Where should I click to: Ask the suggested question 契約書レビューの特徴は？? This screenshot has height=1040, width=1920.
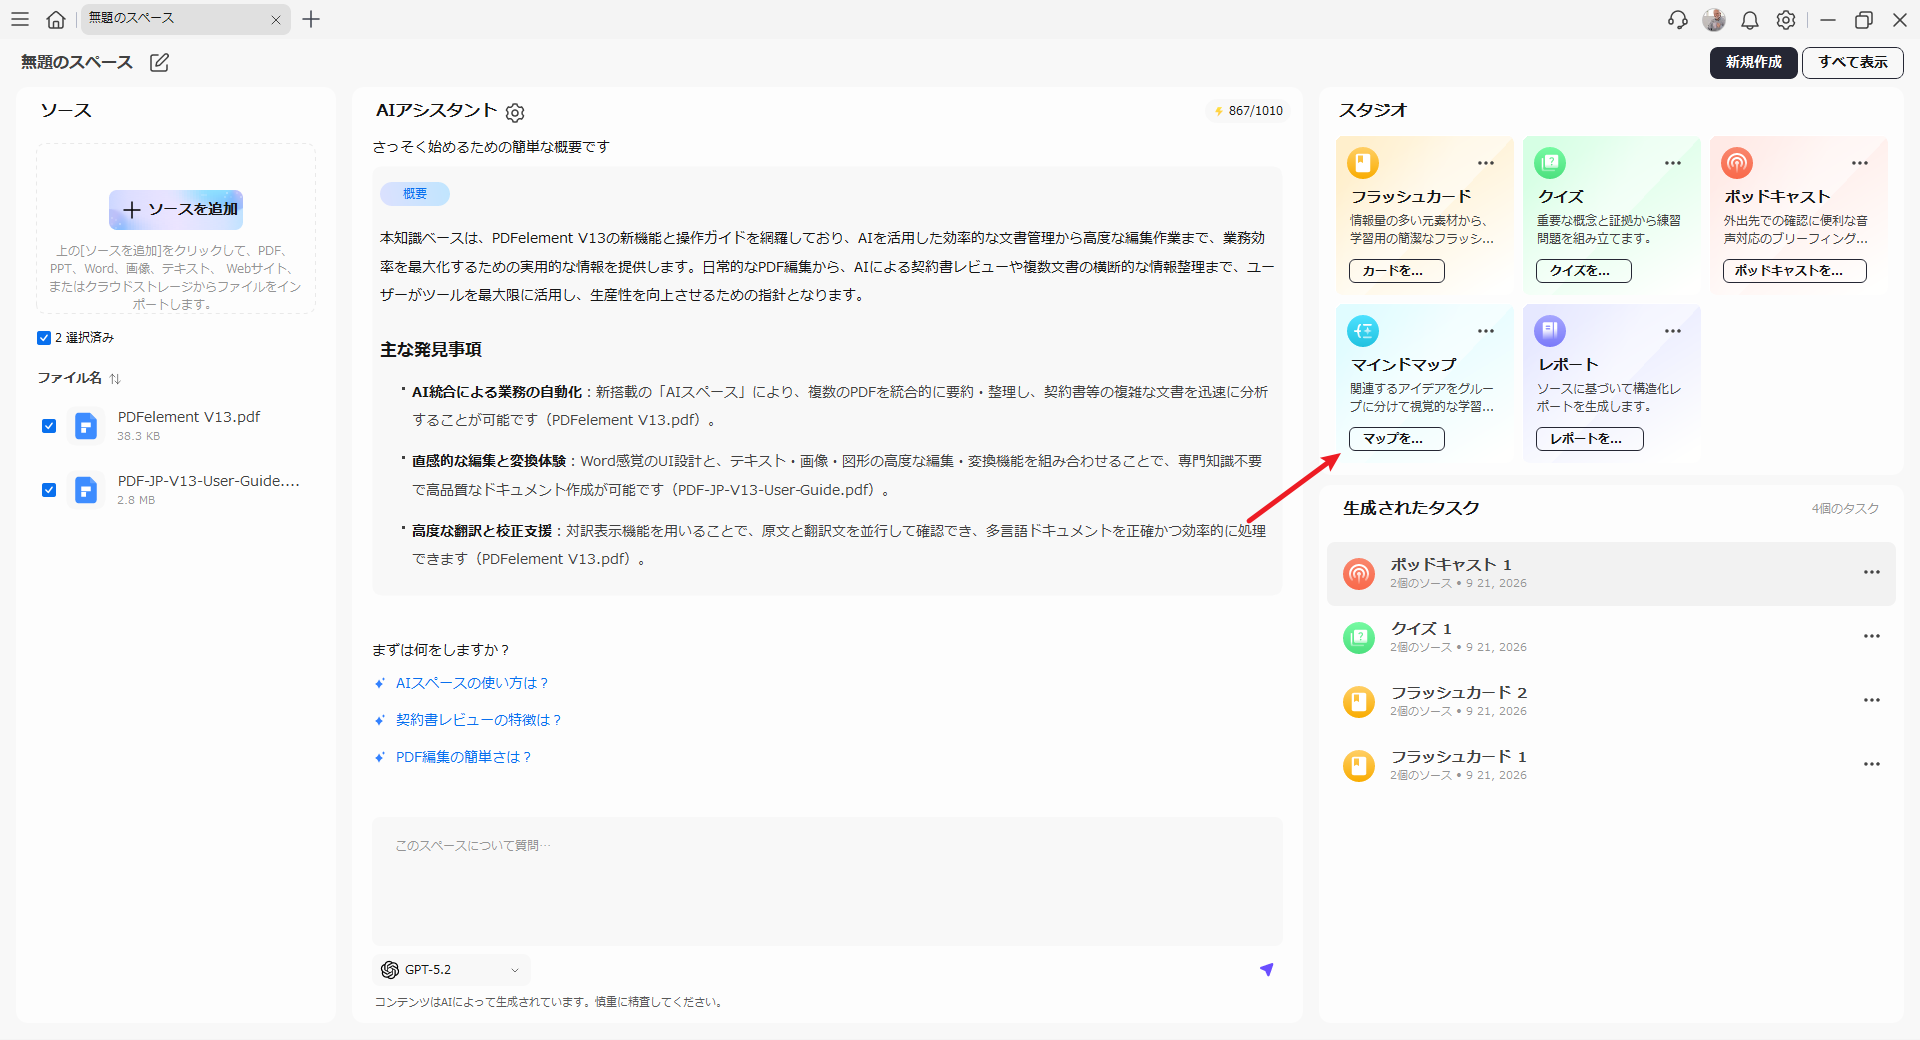479,720
